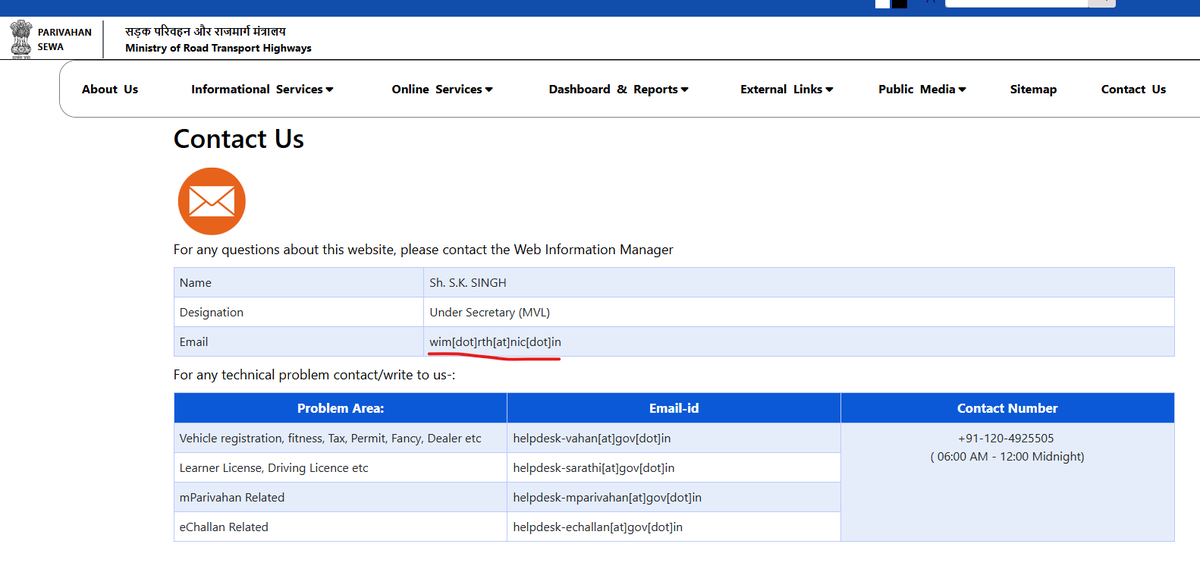Click Ministry of Road Transport Highways text
The height and width of the screenshot is (563, 1200).
[x=218, y=48]
